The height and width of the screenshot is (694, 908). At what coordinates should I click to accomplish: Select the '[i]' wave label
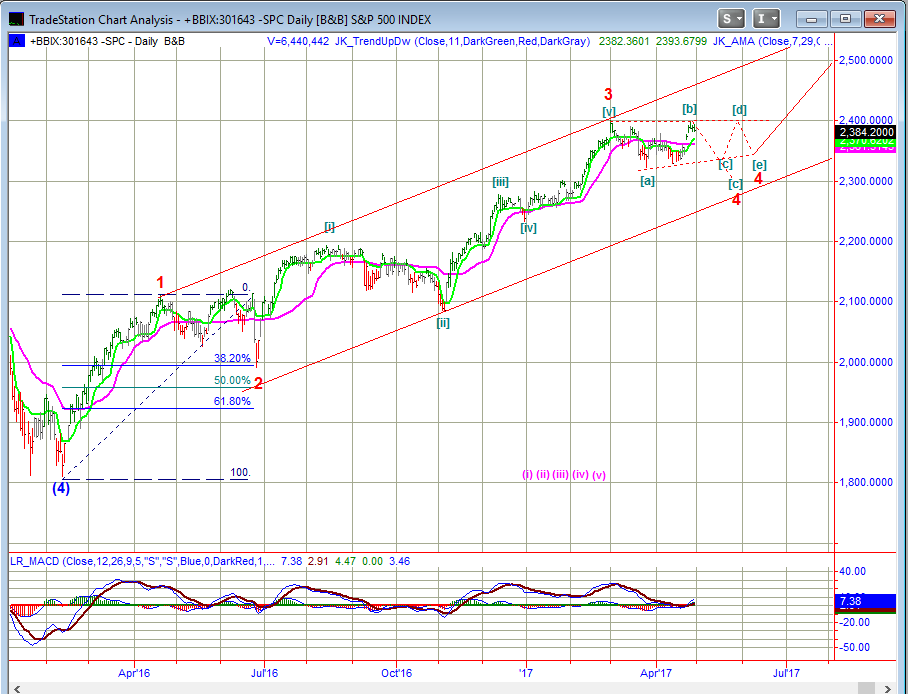pyautogui.click(x=329, y=227)
